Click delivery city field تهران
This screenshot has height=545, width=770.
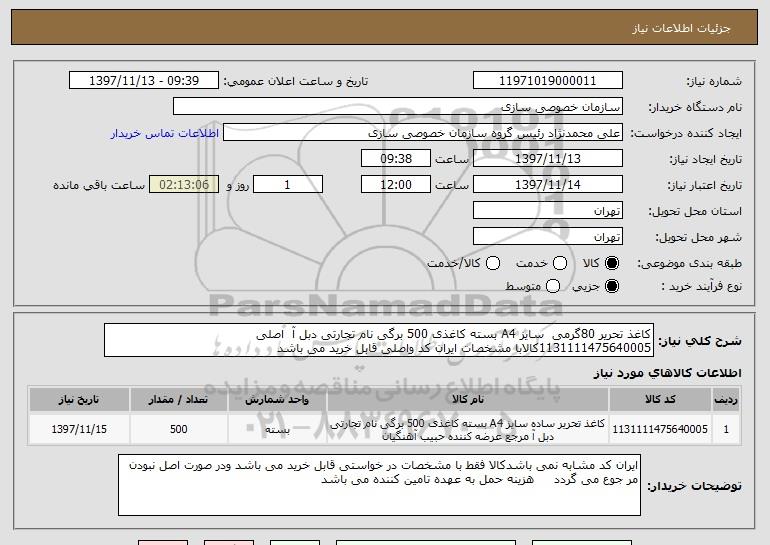(x=548, y=237)
